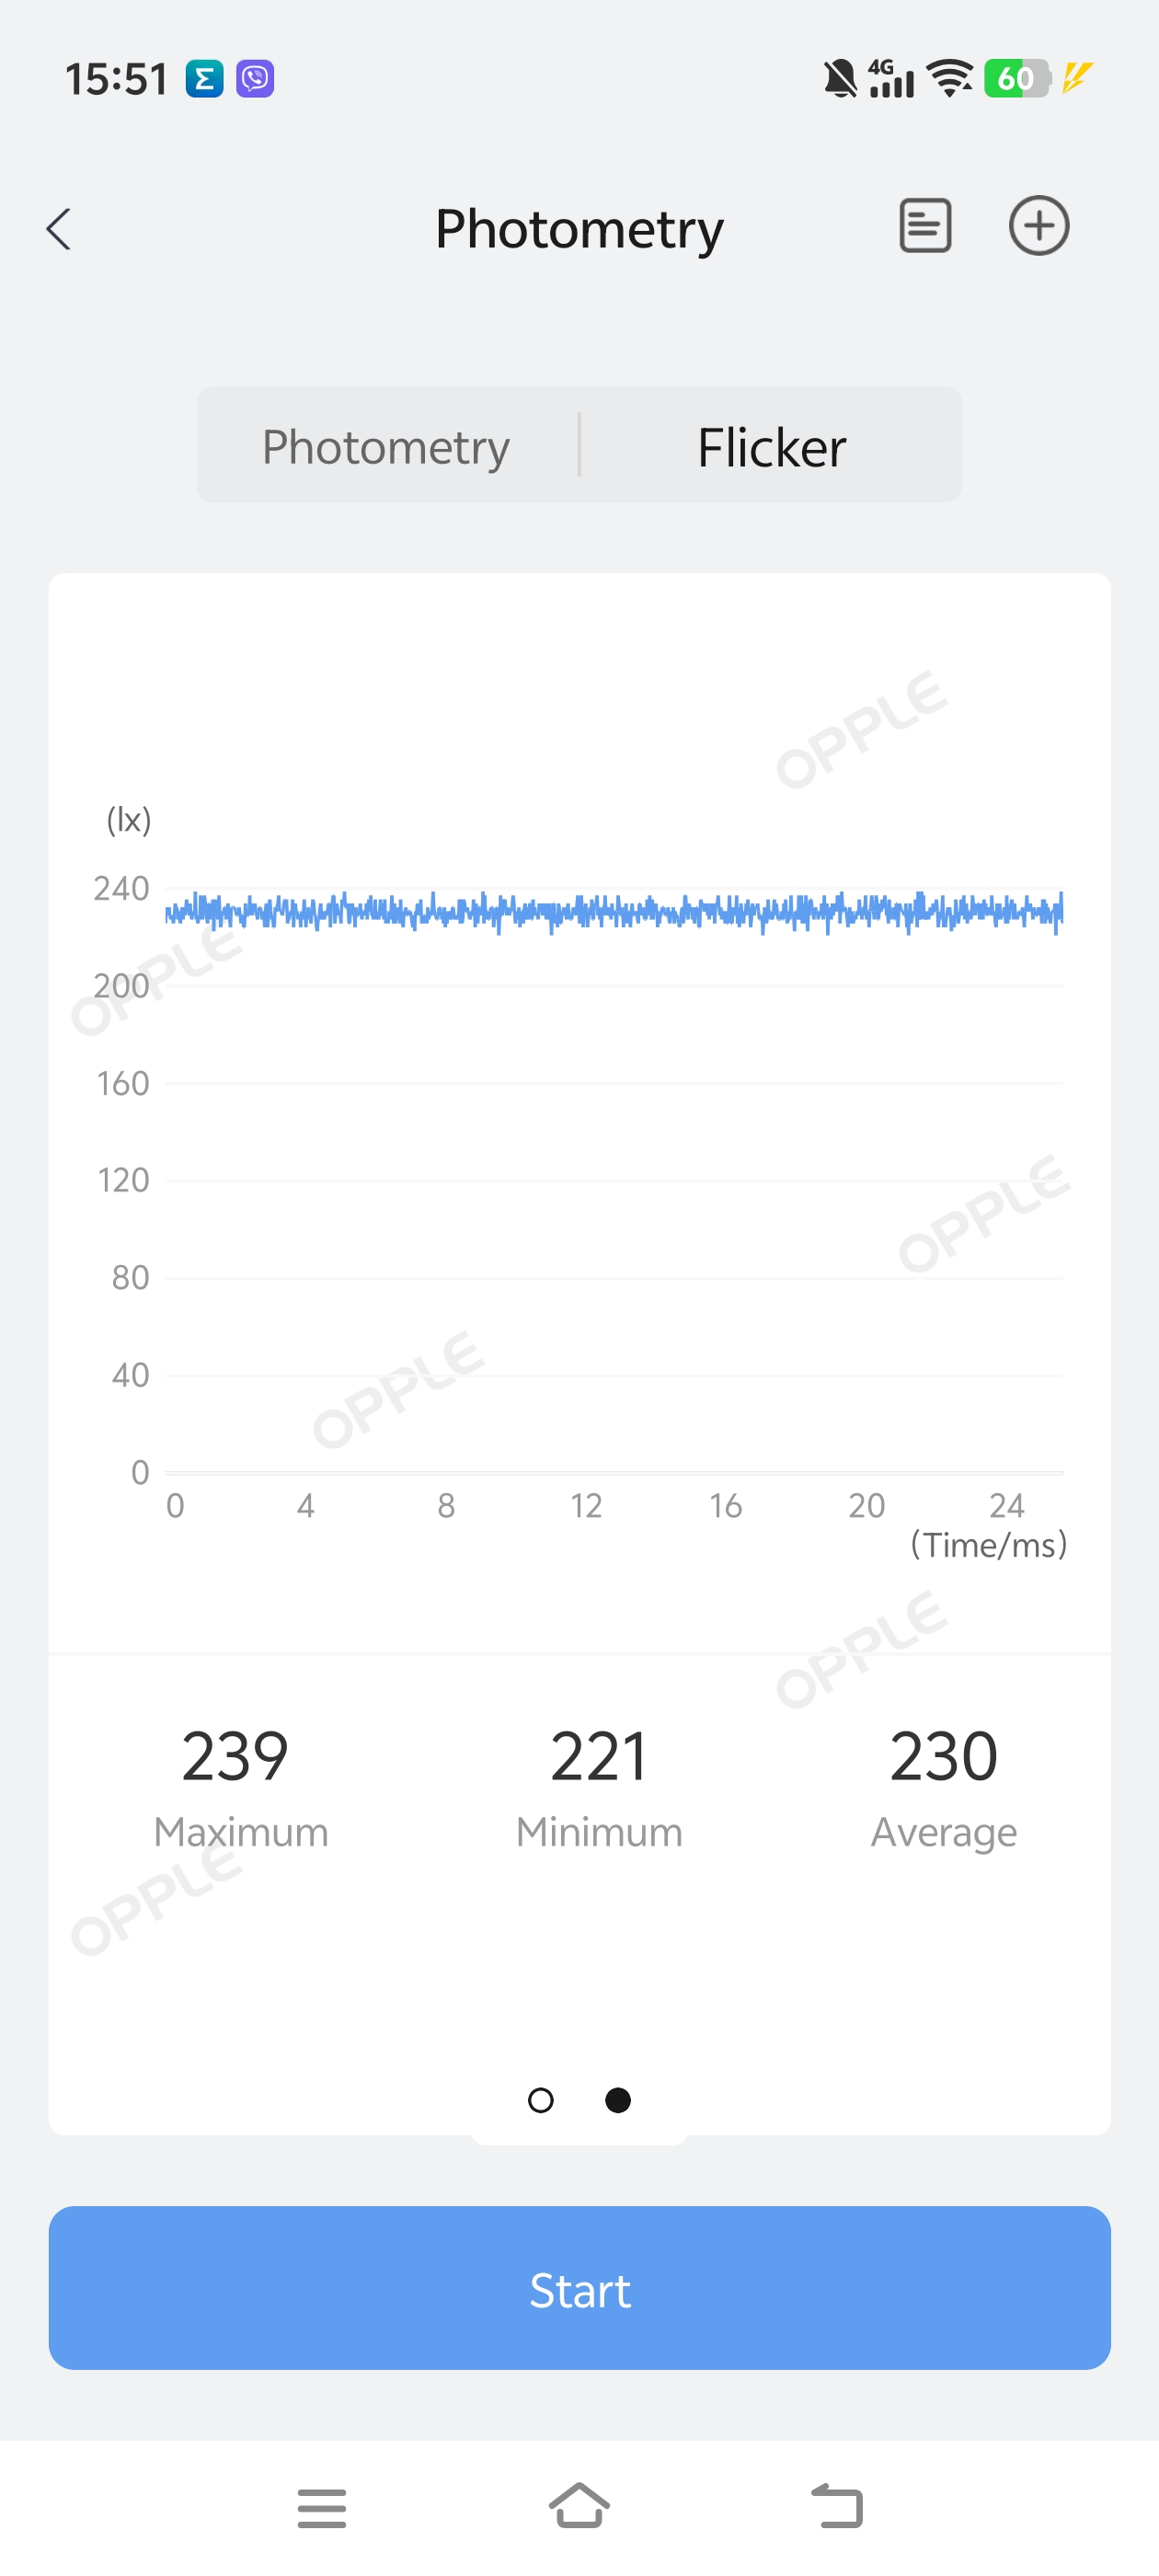Select the second page indicator dot

pos(618,2100)
